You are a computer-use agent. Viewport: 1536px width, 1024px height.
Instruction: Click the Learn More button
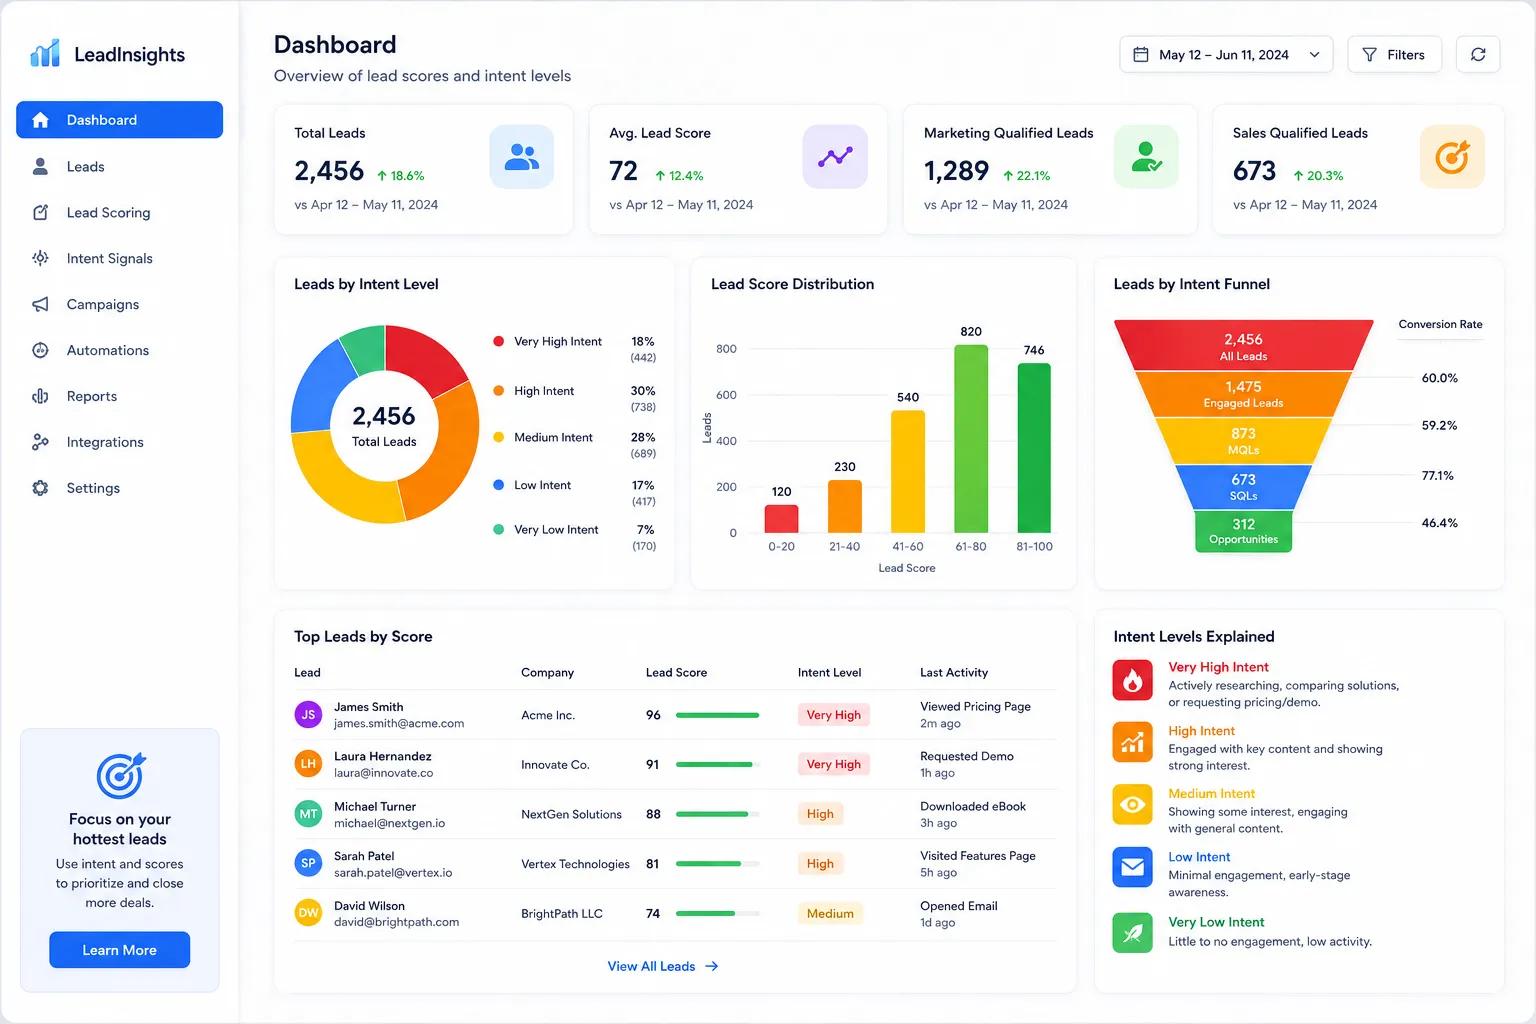point(119,950)
